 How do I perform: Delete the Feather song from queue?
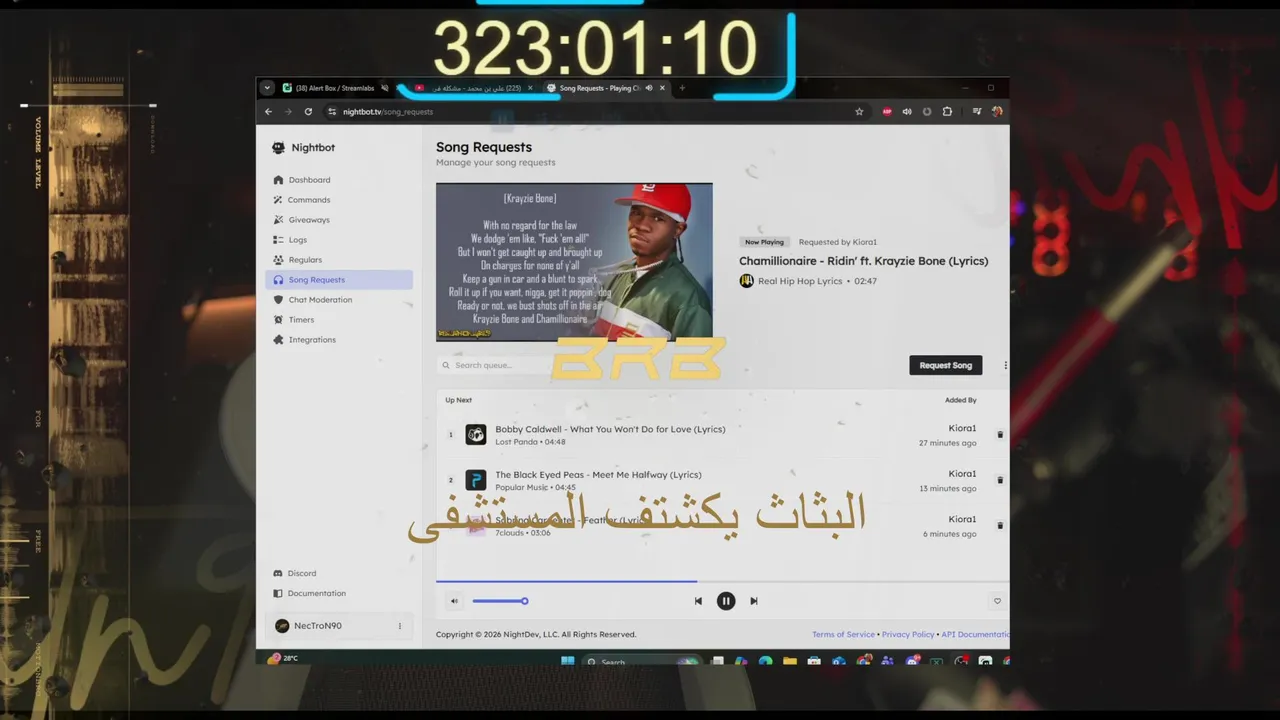click(x=1000, y=525)
